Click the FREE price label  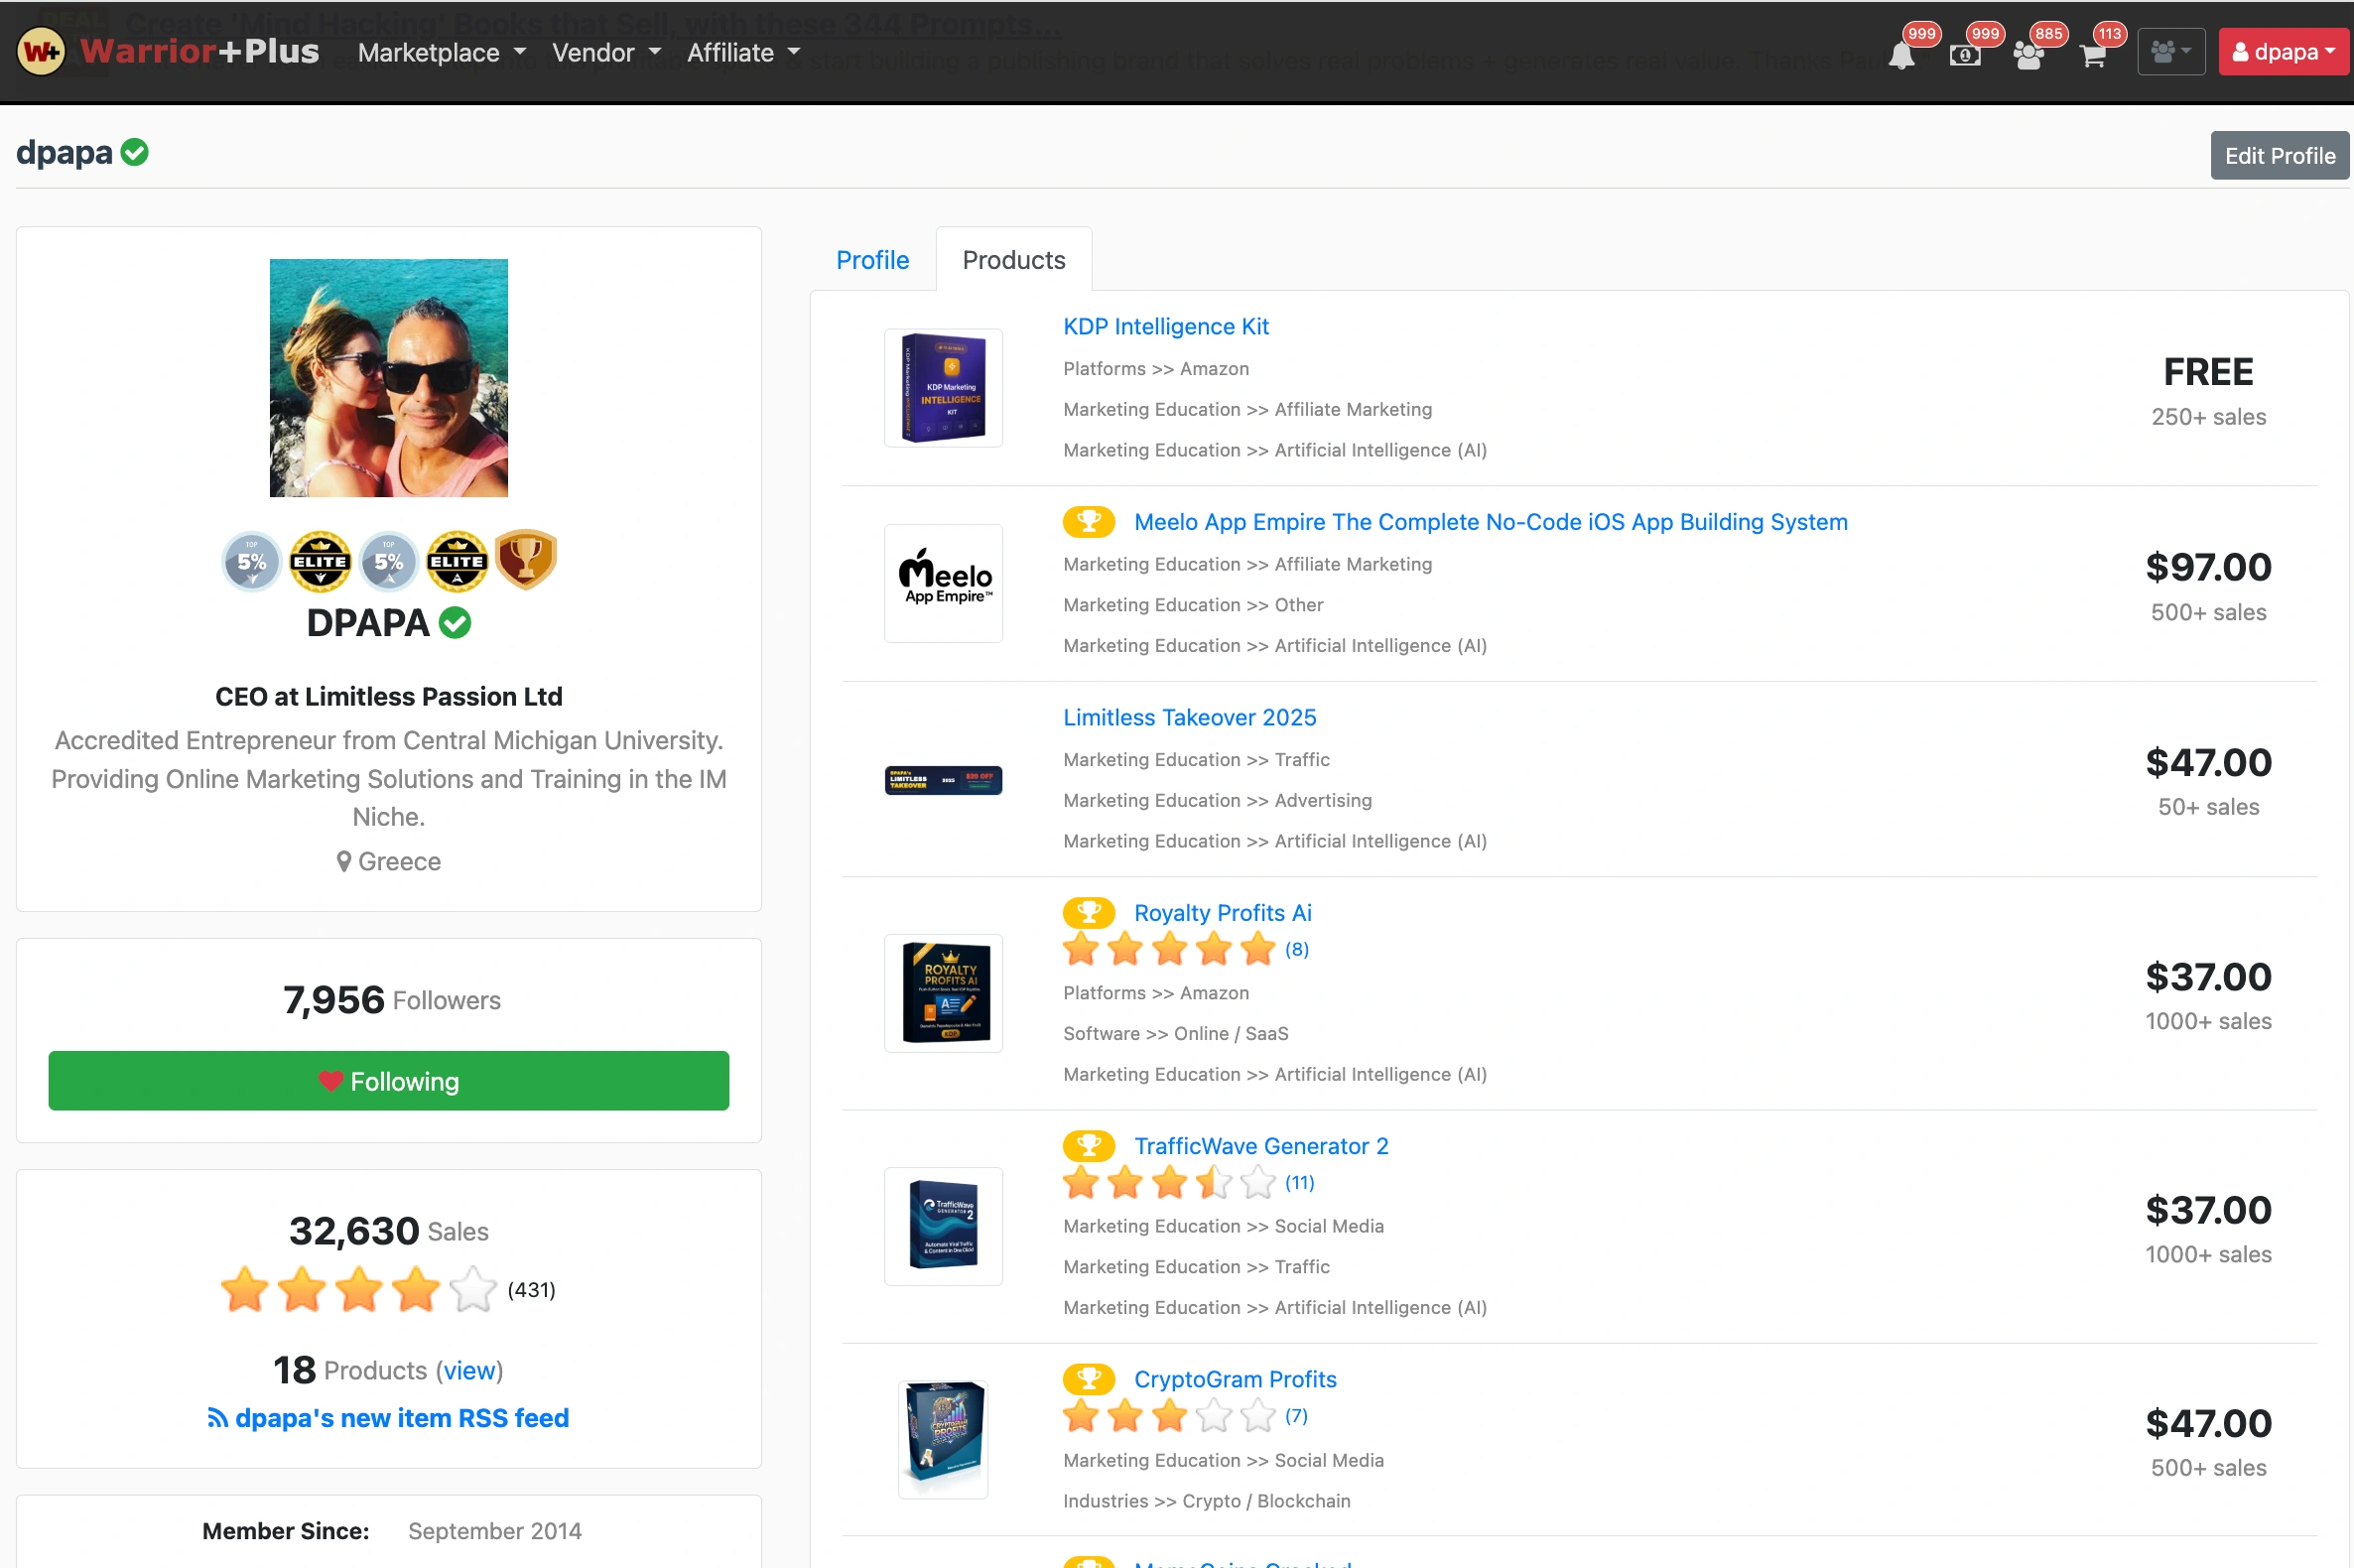click(2208, 372)
